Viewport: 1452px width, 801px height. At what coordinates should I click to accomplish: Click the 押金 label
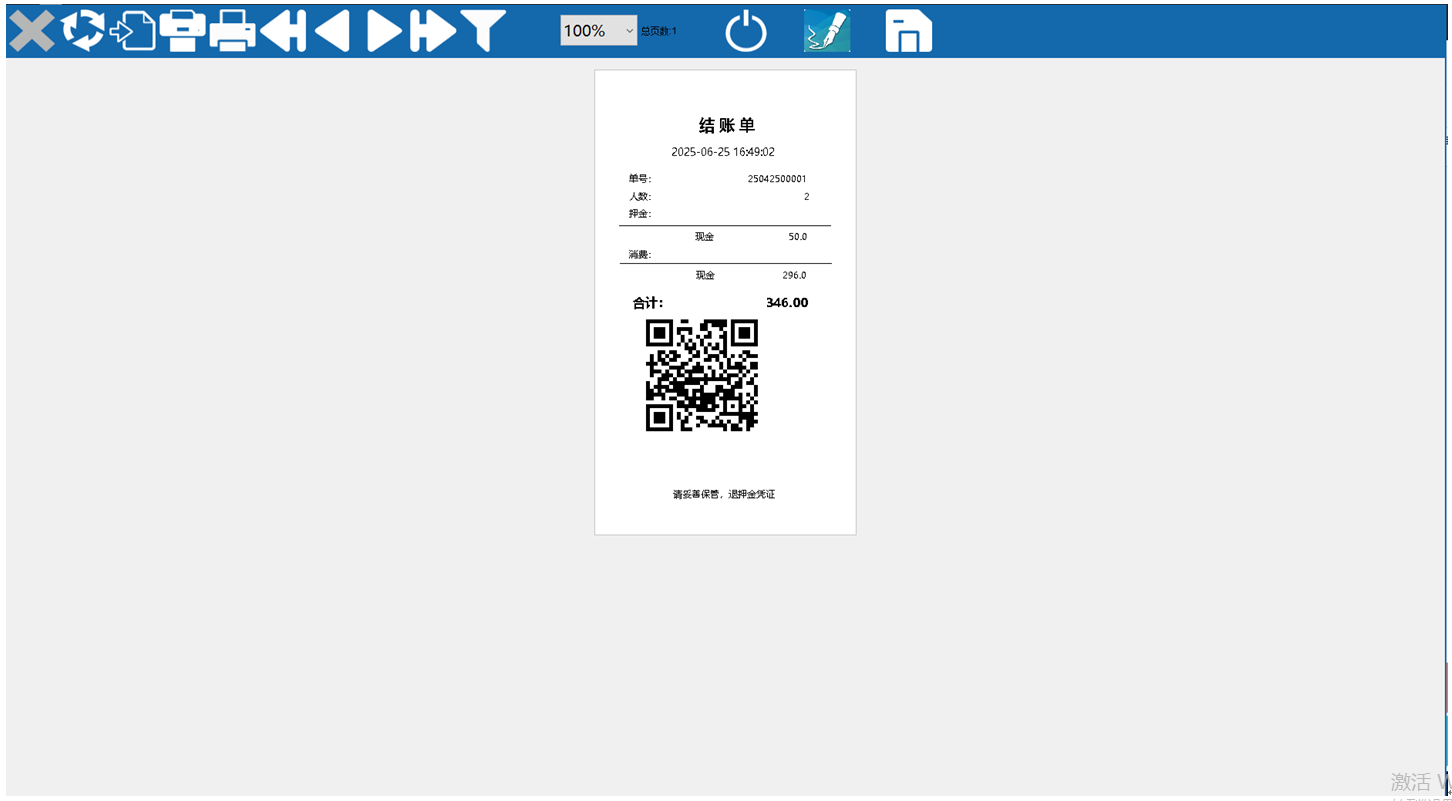pos(640,214)
